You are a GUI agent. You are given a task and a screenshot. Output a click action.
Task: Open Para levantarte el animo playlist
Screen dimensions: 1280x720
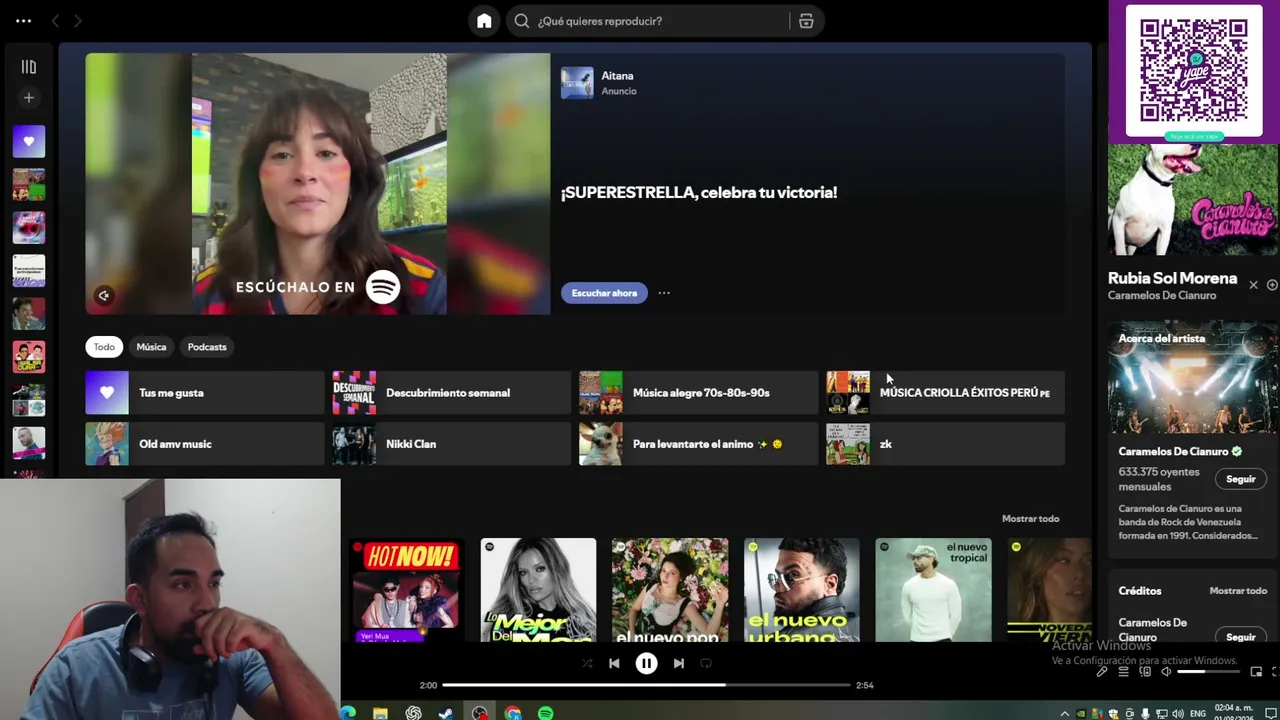point(698,444)
